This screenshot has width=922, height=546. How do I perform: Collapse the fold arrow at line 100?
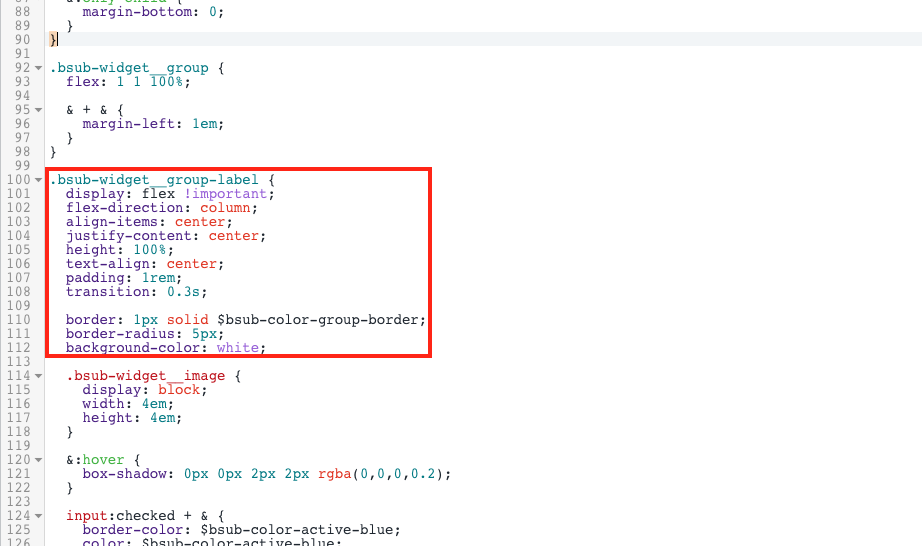[x=39, y=180]
